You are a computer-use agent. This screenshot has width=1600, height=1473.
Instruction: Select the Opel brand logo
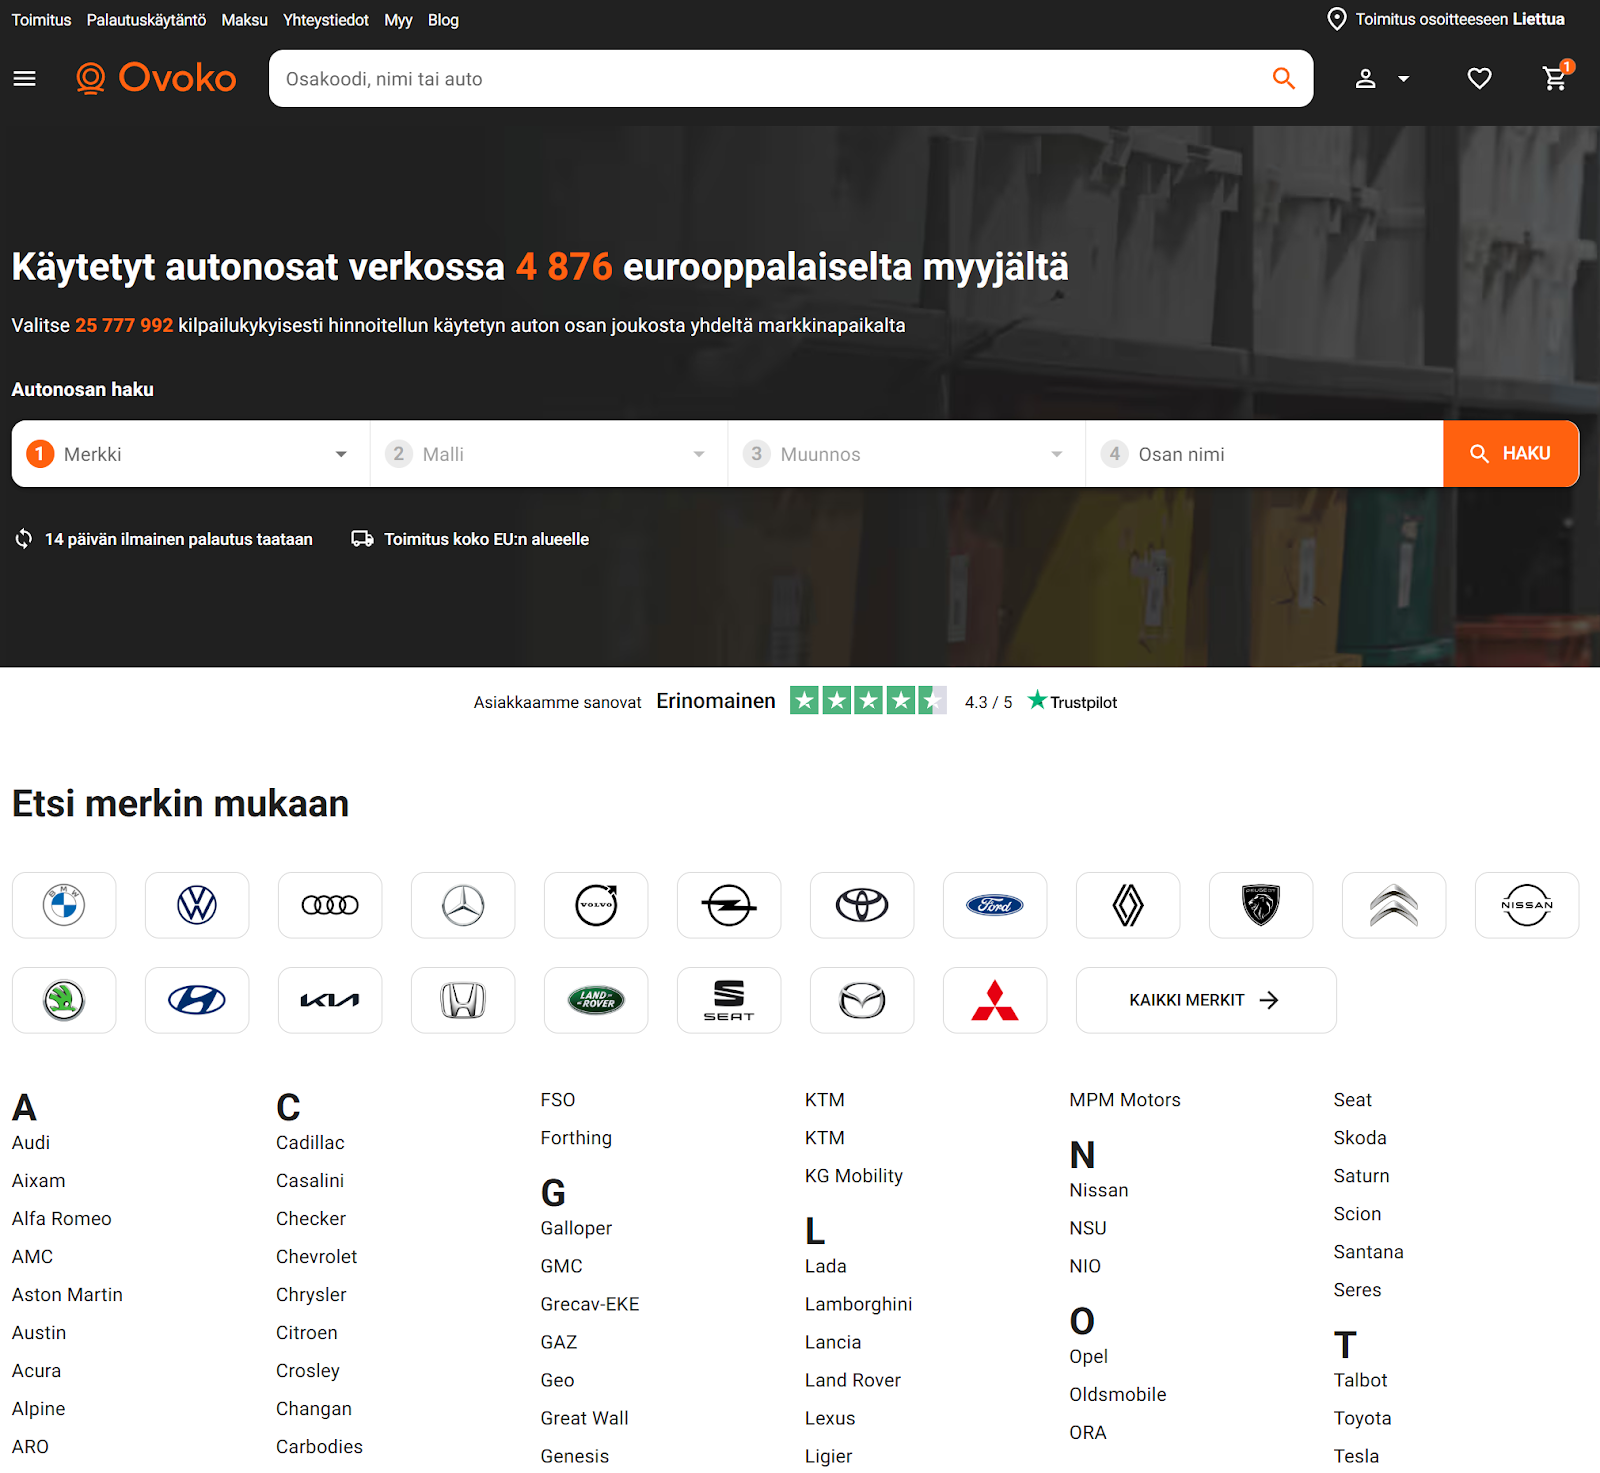coord(729,905)
